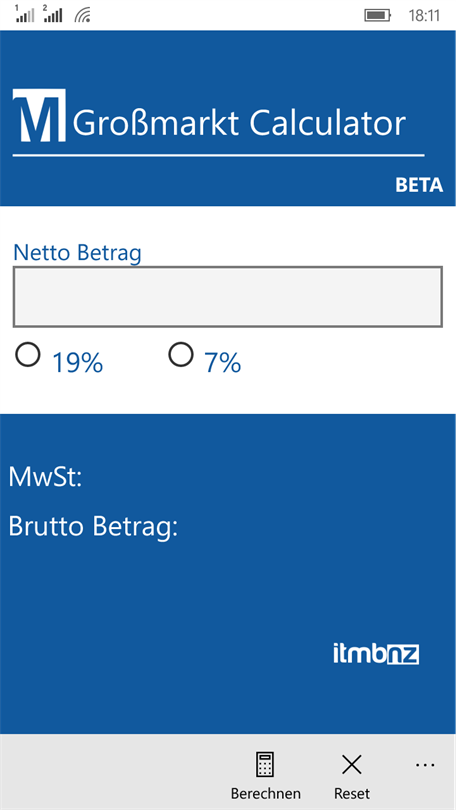Click the Reset label text
Screen dimensions: 456x810
pyautogui.click(x=352, y=793)
